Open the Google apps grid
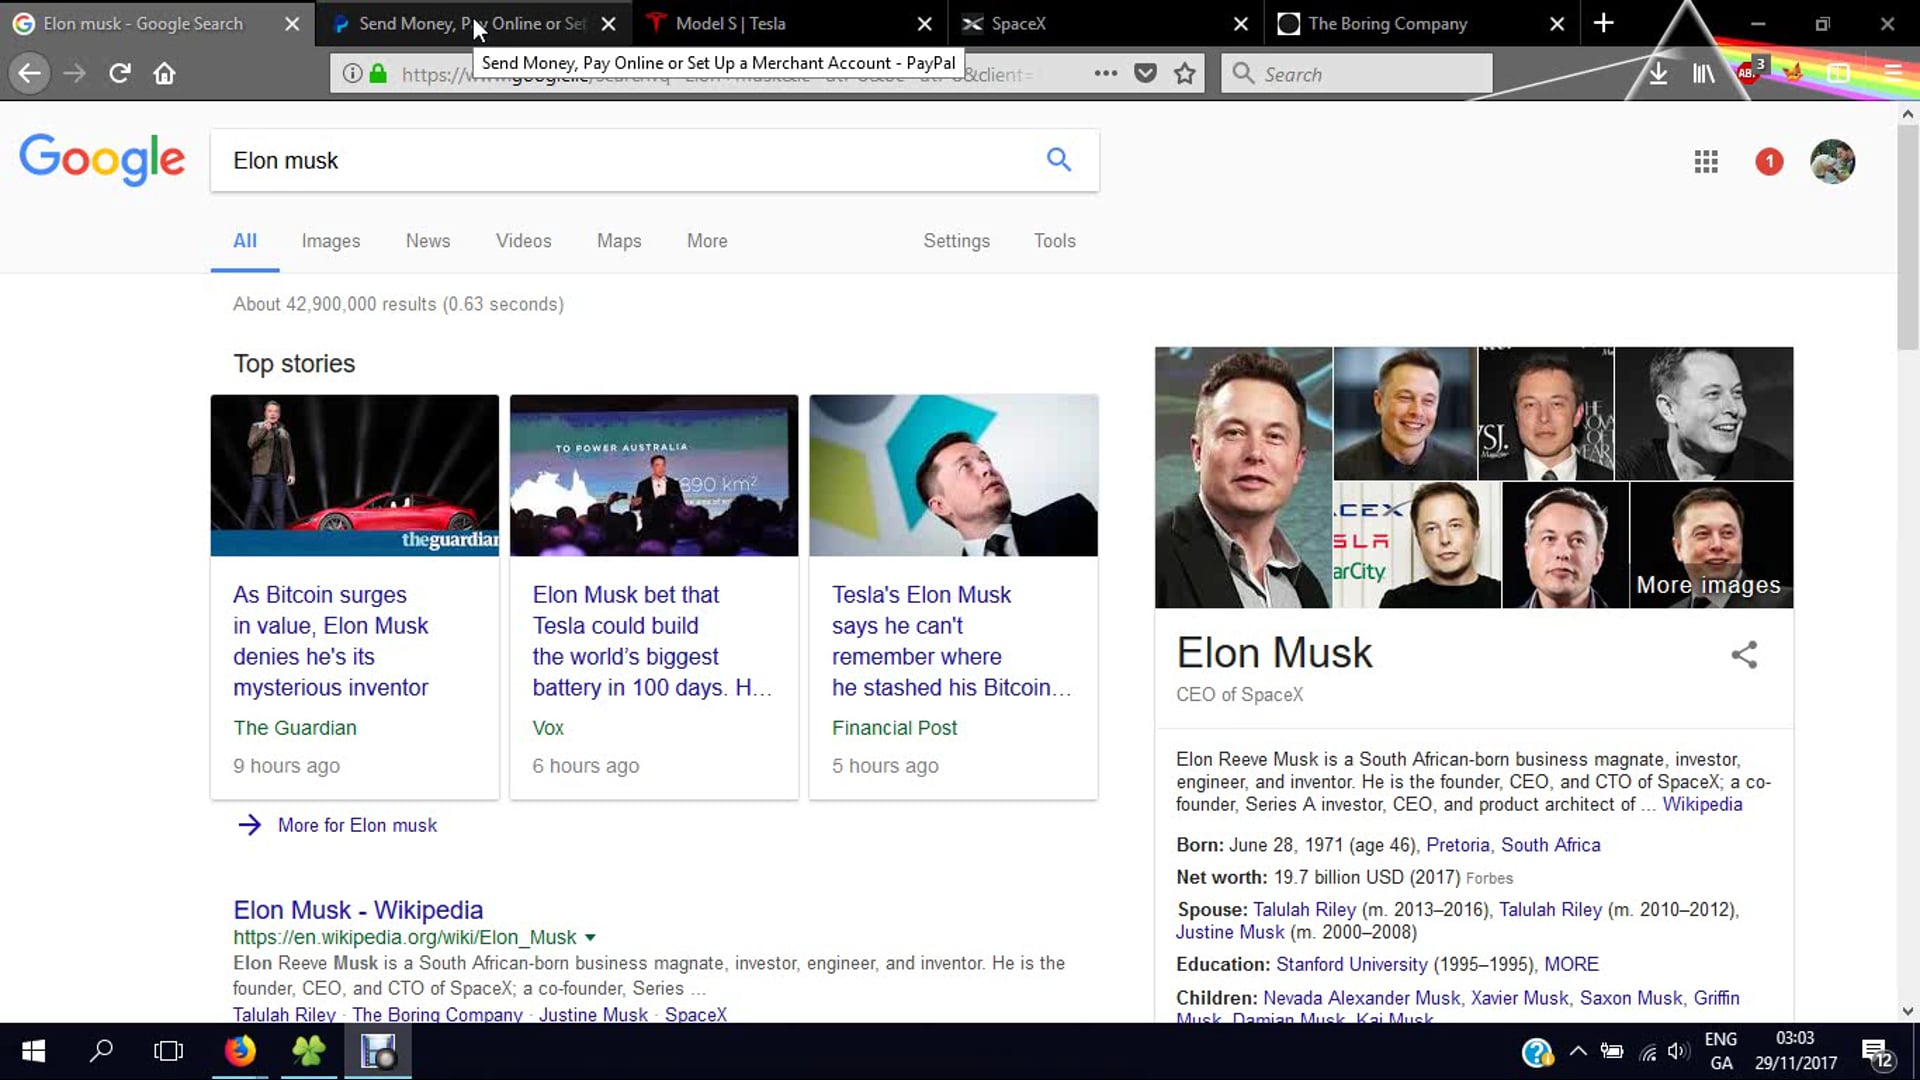The height and width of the screenshot is (1080, 1920). 1706,161
